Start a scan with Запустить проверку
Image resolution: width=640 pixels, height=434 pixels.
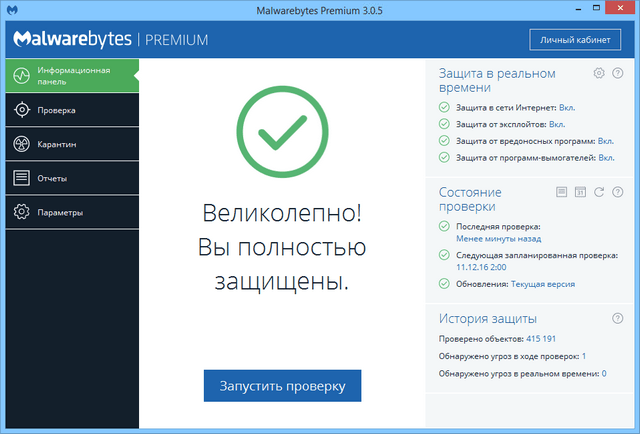pyautogui.click(x=282, y=386)
